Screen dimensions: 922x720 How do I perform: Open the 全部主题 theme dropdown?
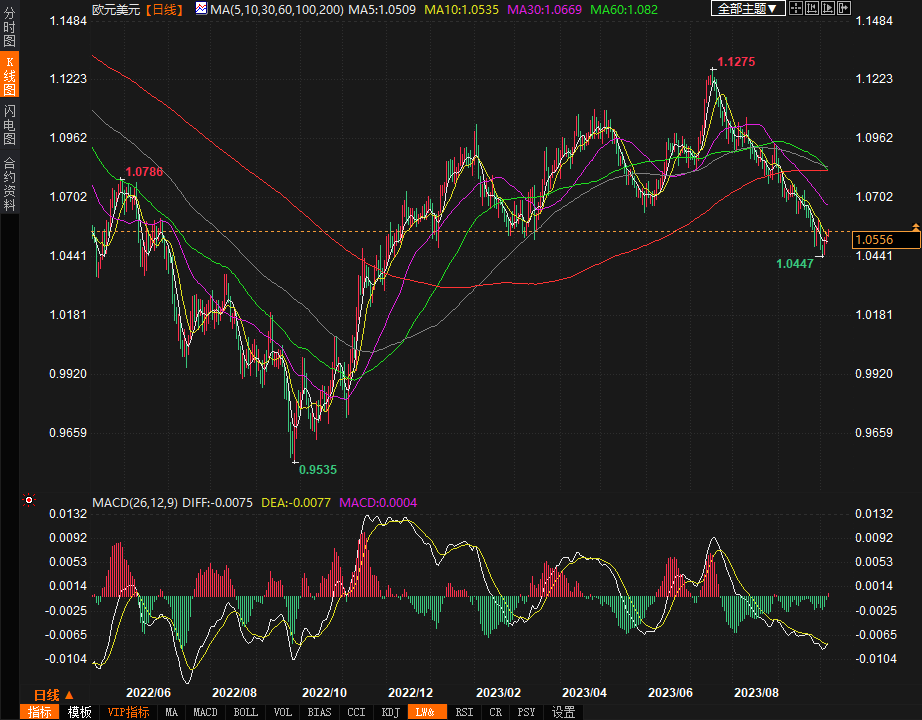746,9
